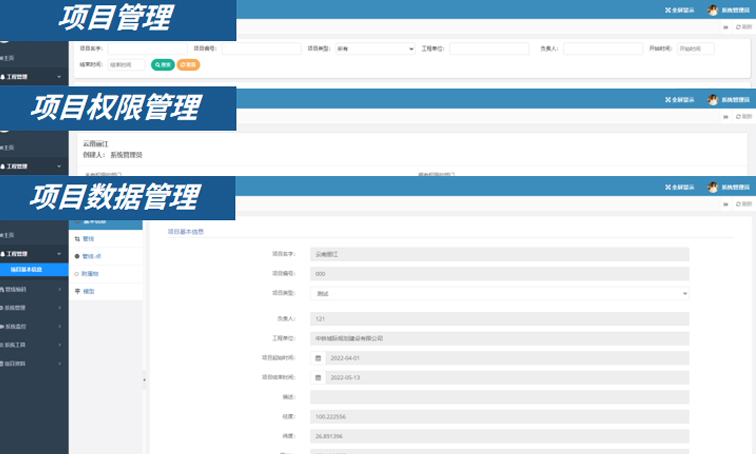Click the empty 描述 field
Screen dimensions: 756x454
pyautogui.click(x=500, y=397)
